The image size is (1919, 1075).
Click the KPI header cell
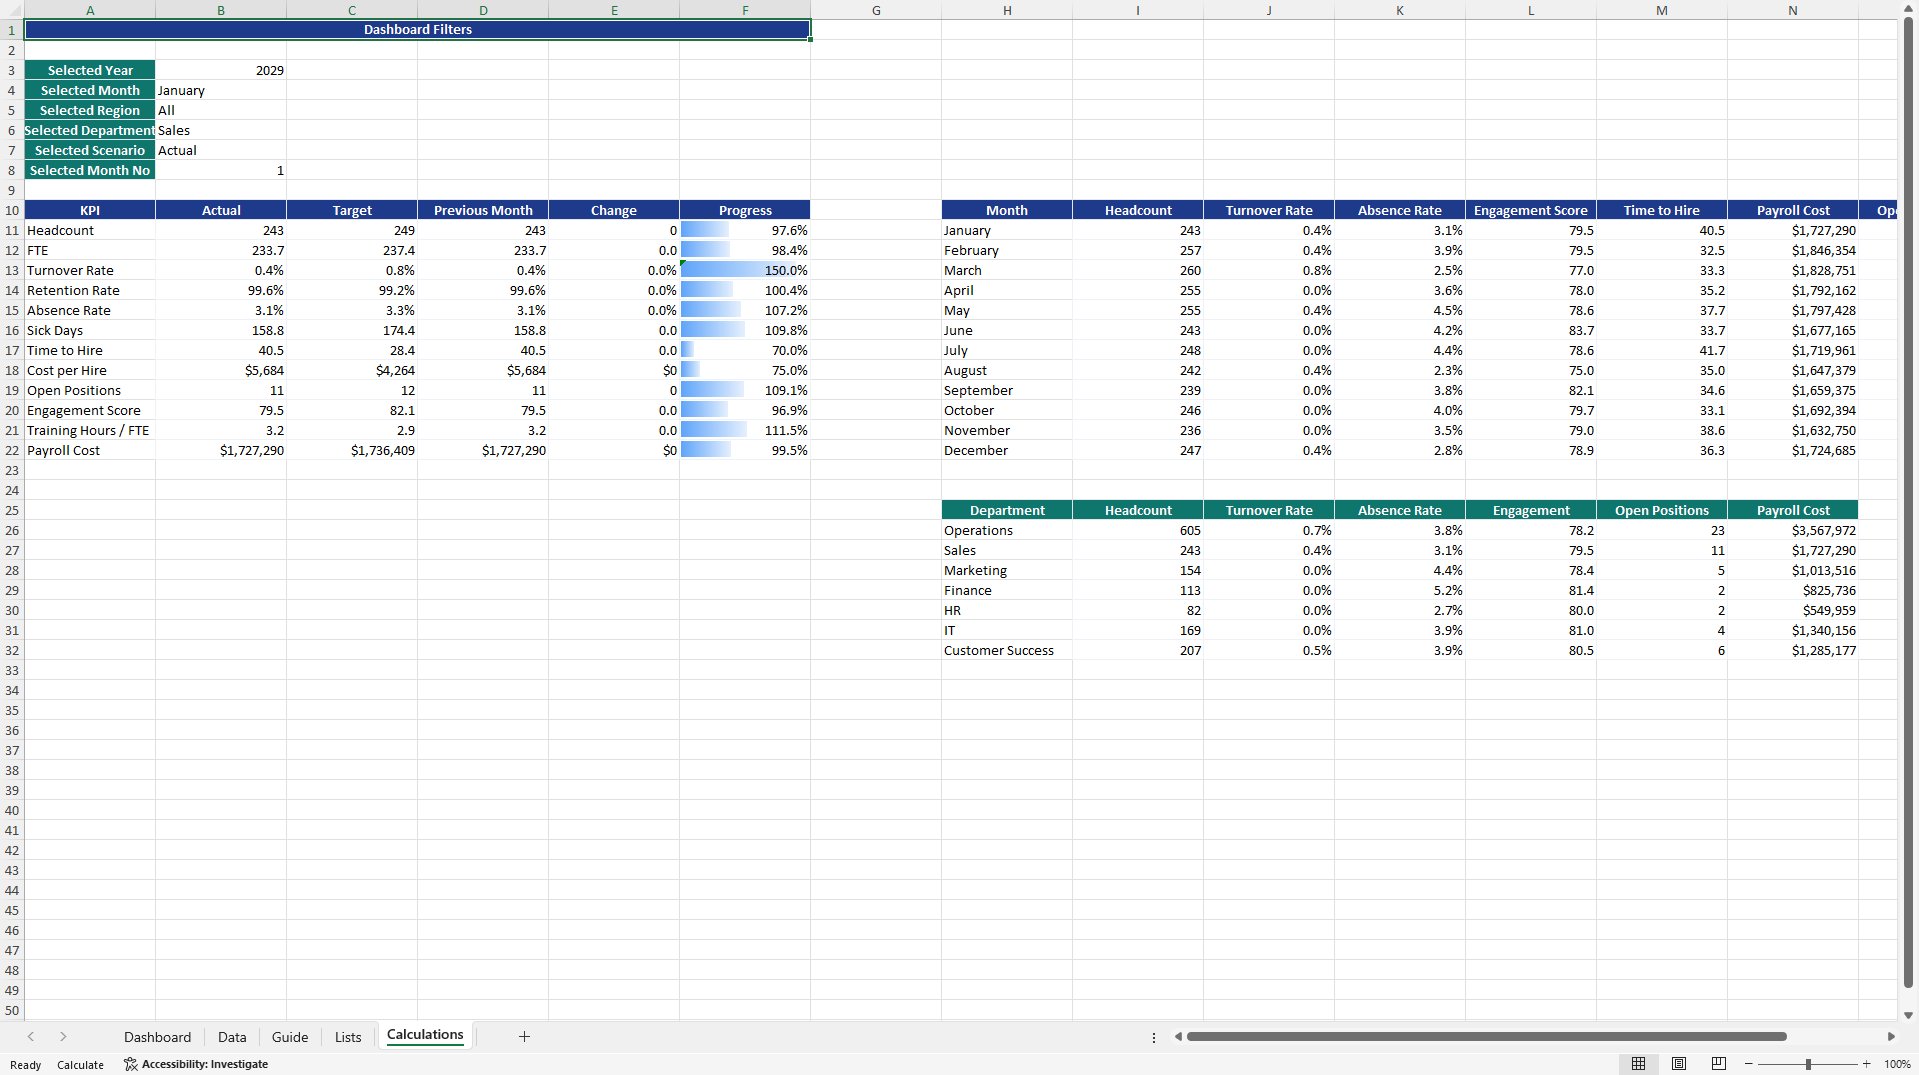point(90,210)
